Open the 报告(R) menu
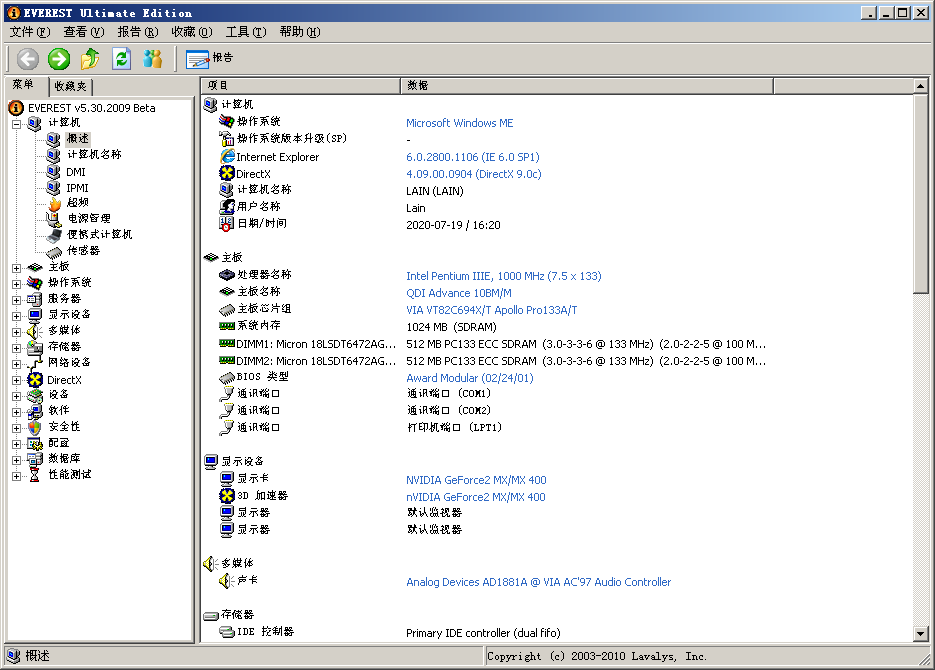Viewport: 935px width, 670px height. point(138,32)
